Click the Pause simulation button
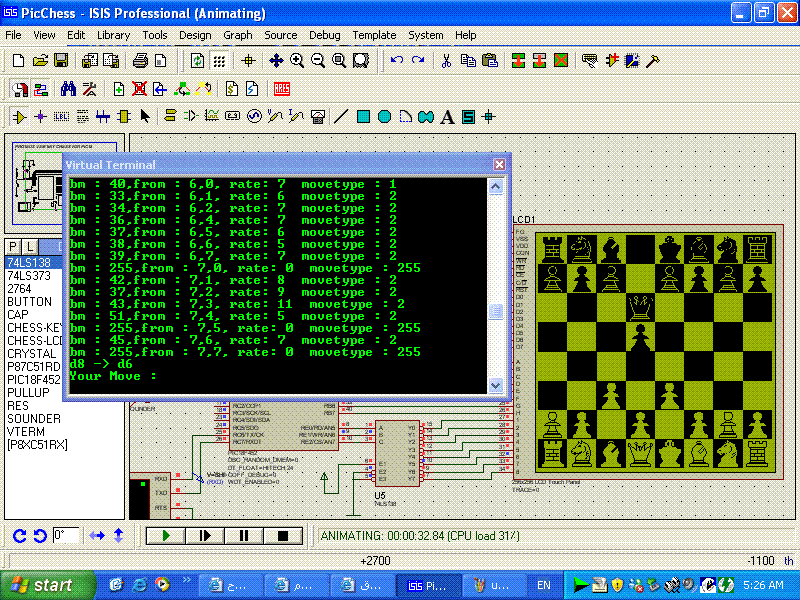 [243, 536]
